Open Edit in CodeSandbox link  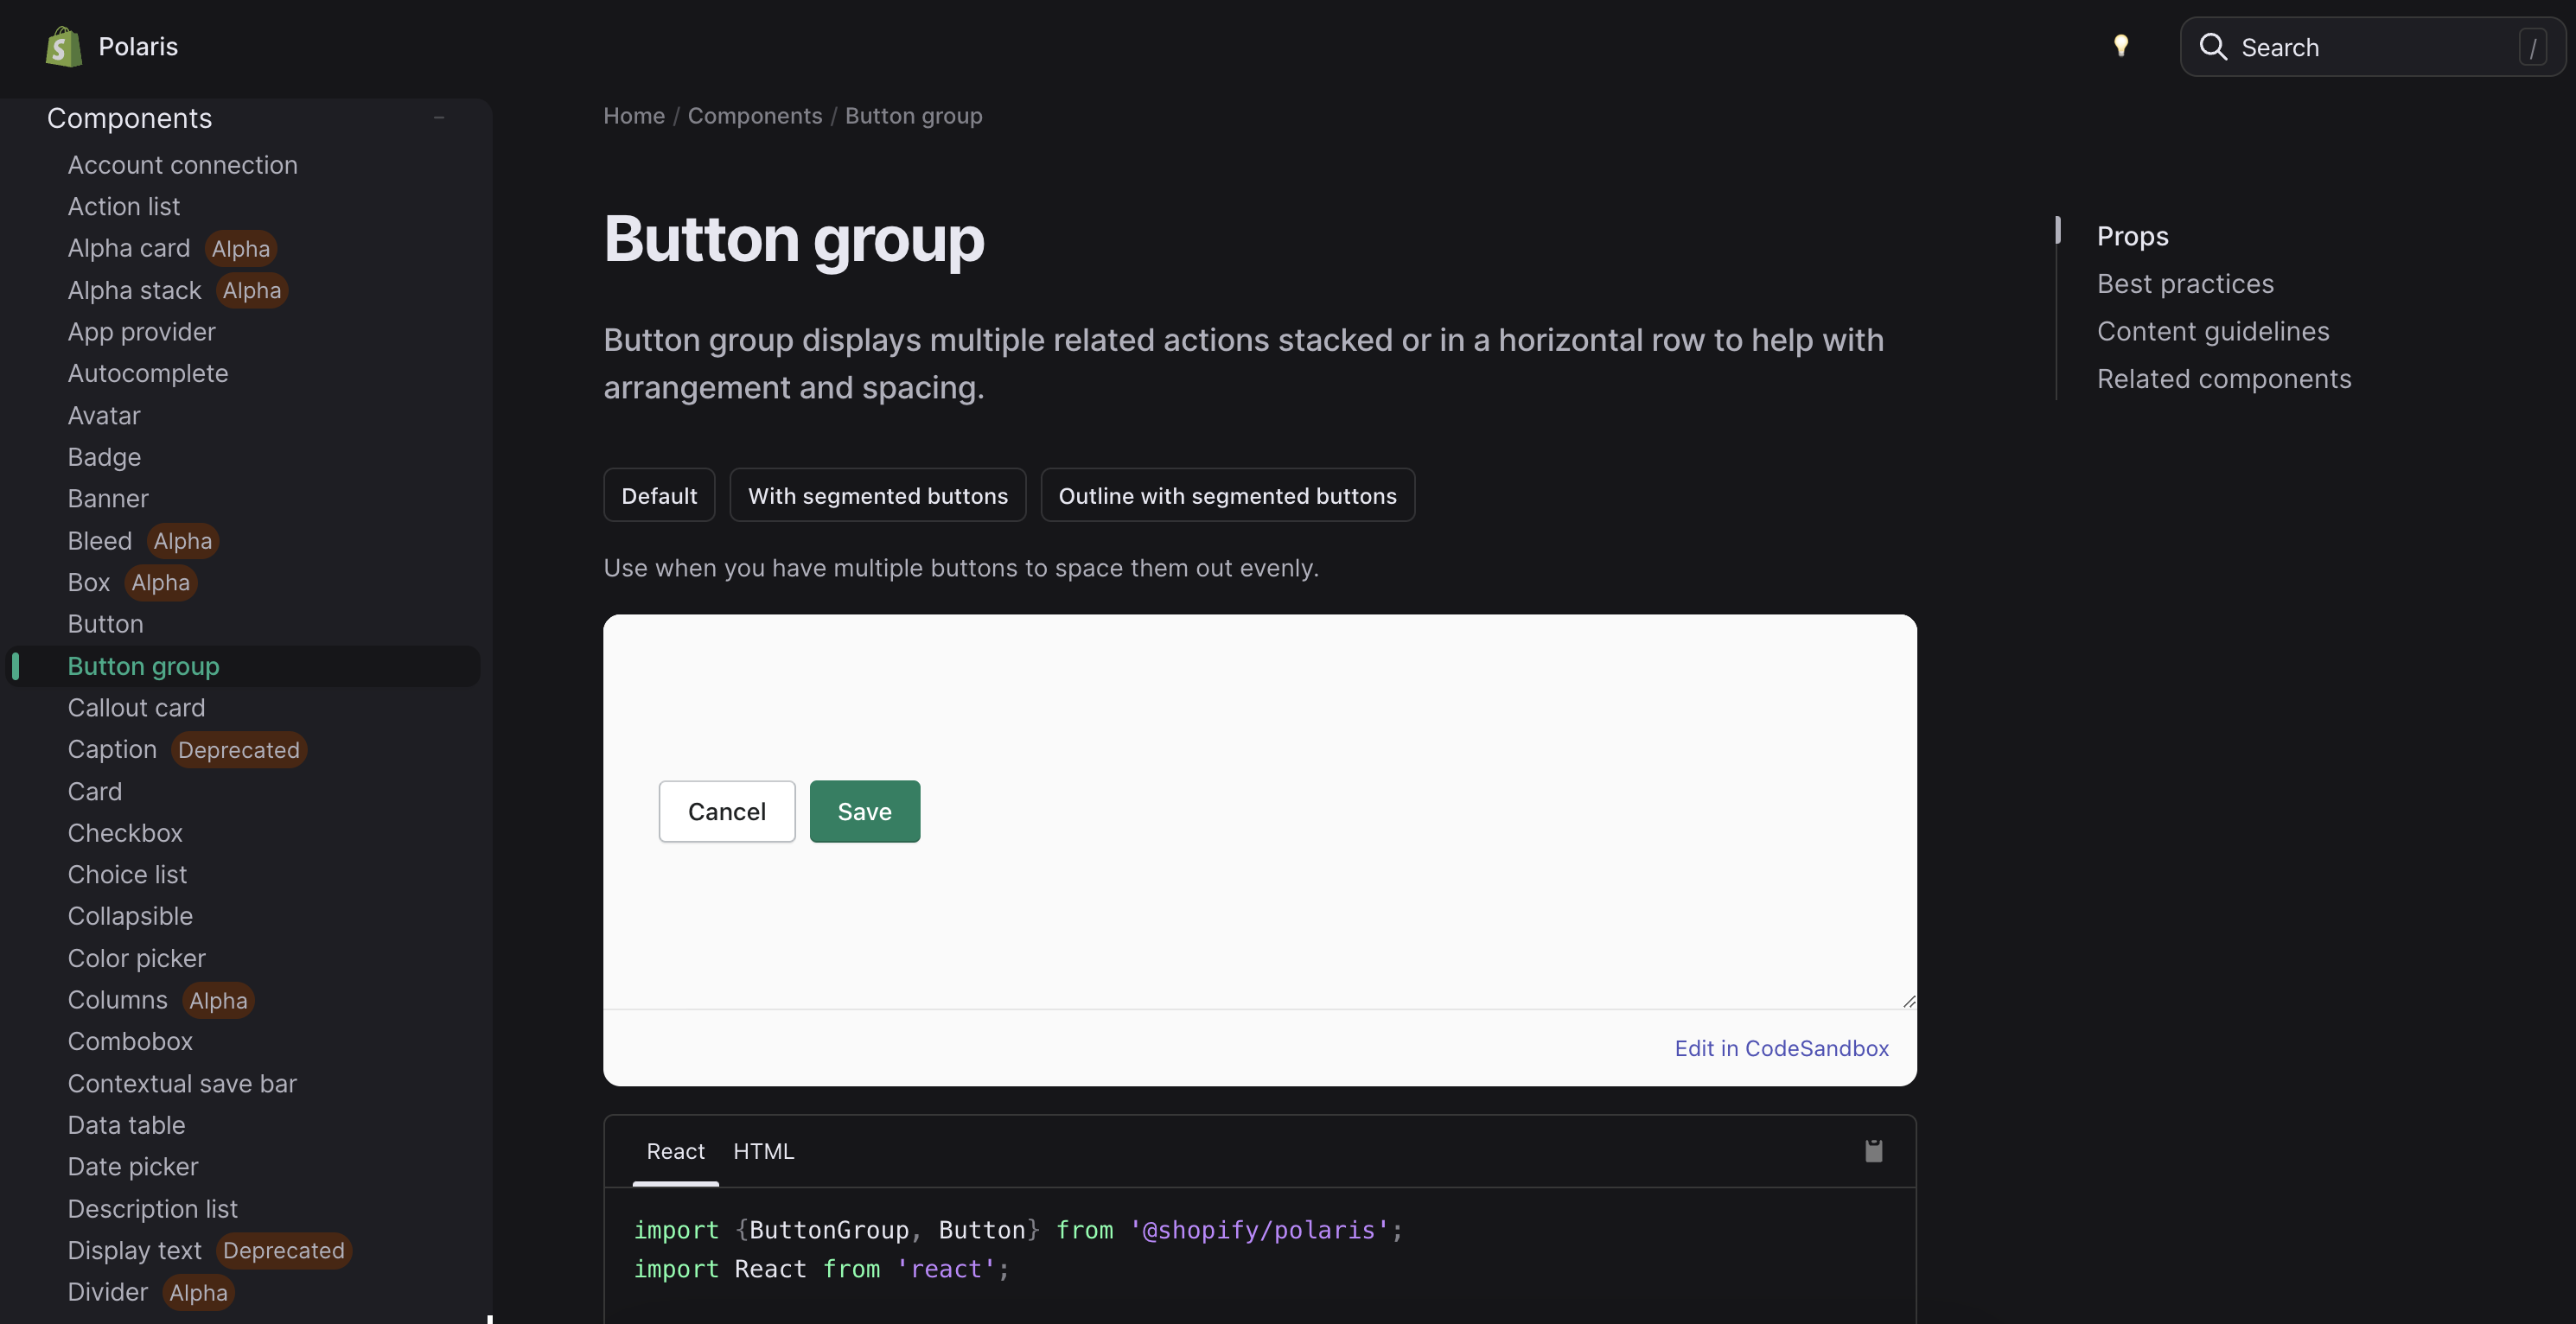point(1781,1048)
